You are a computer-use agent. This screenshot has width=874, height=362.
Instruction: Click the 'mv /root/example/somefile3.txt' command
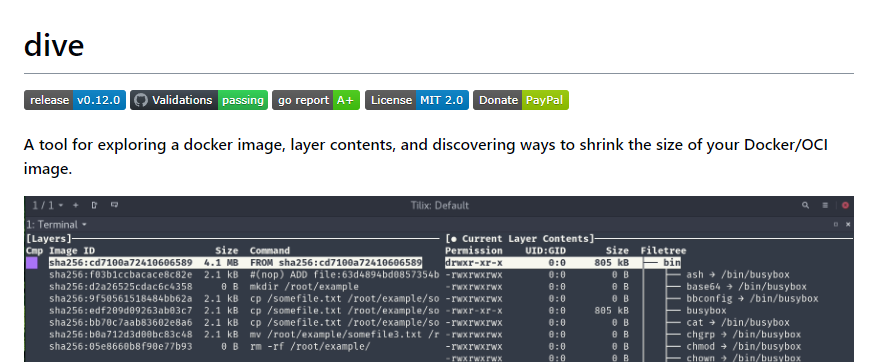[344, 335]
